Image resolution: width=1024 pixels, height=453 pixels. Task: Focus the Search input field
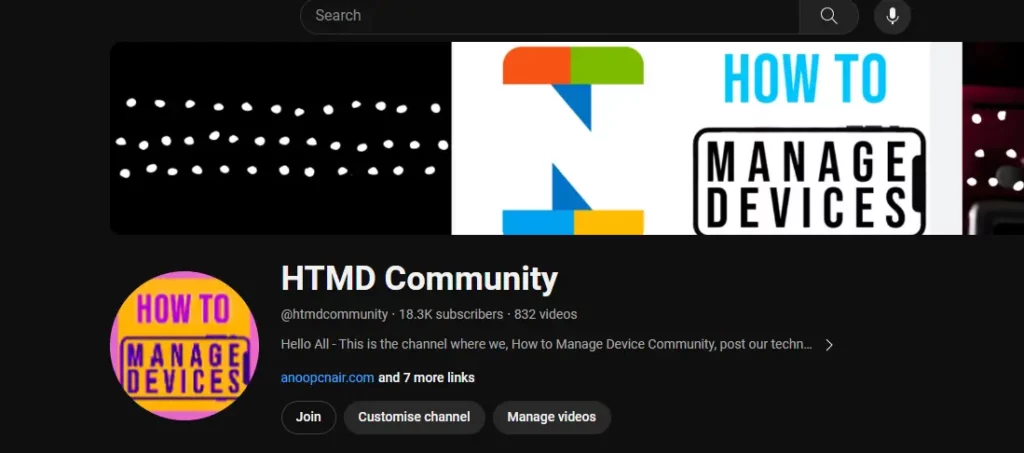(549, 16)
